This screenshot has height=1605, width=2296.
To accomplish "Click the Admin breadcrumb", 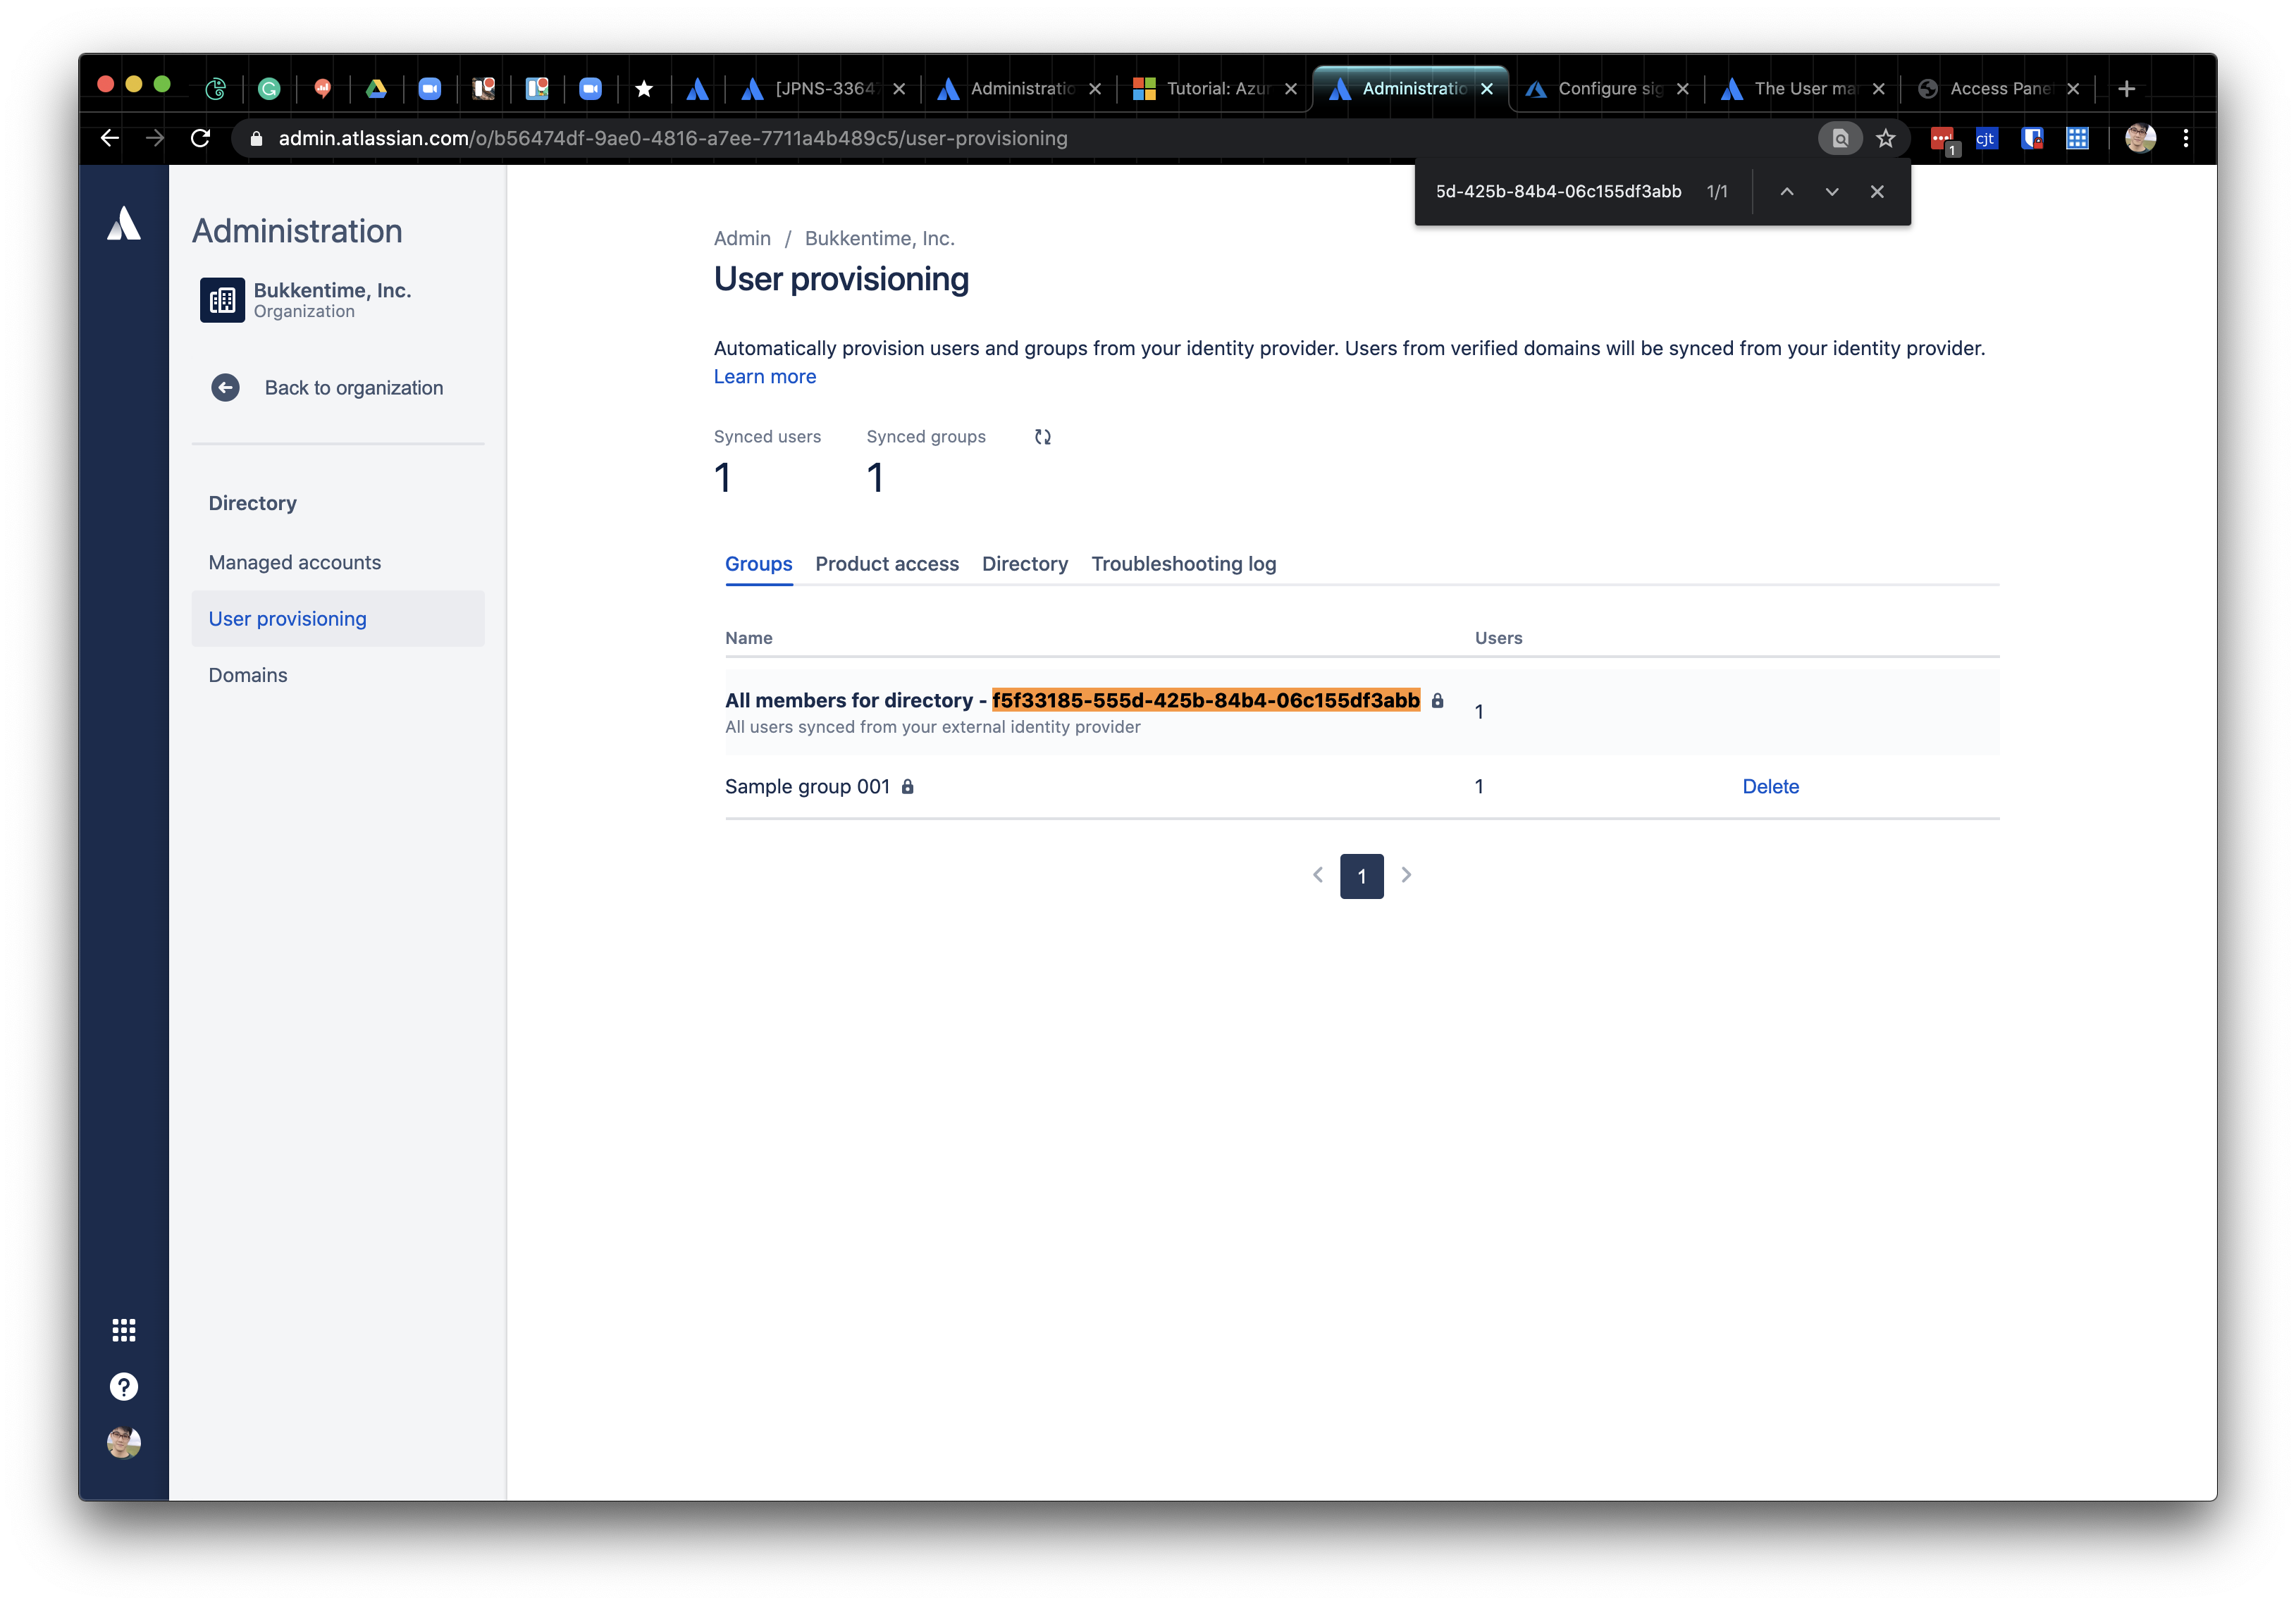I will 742,239.
